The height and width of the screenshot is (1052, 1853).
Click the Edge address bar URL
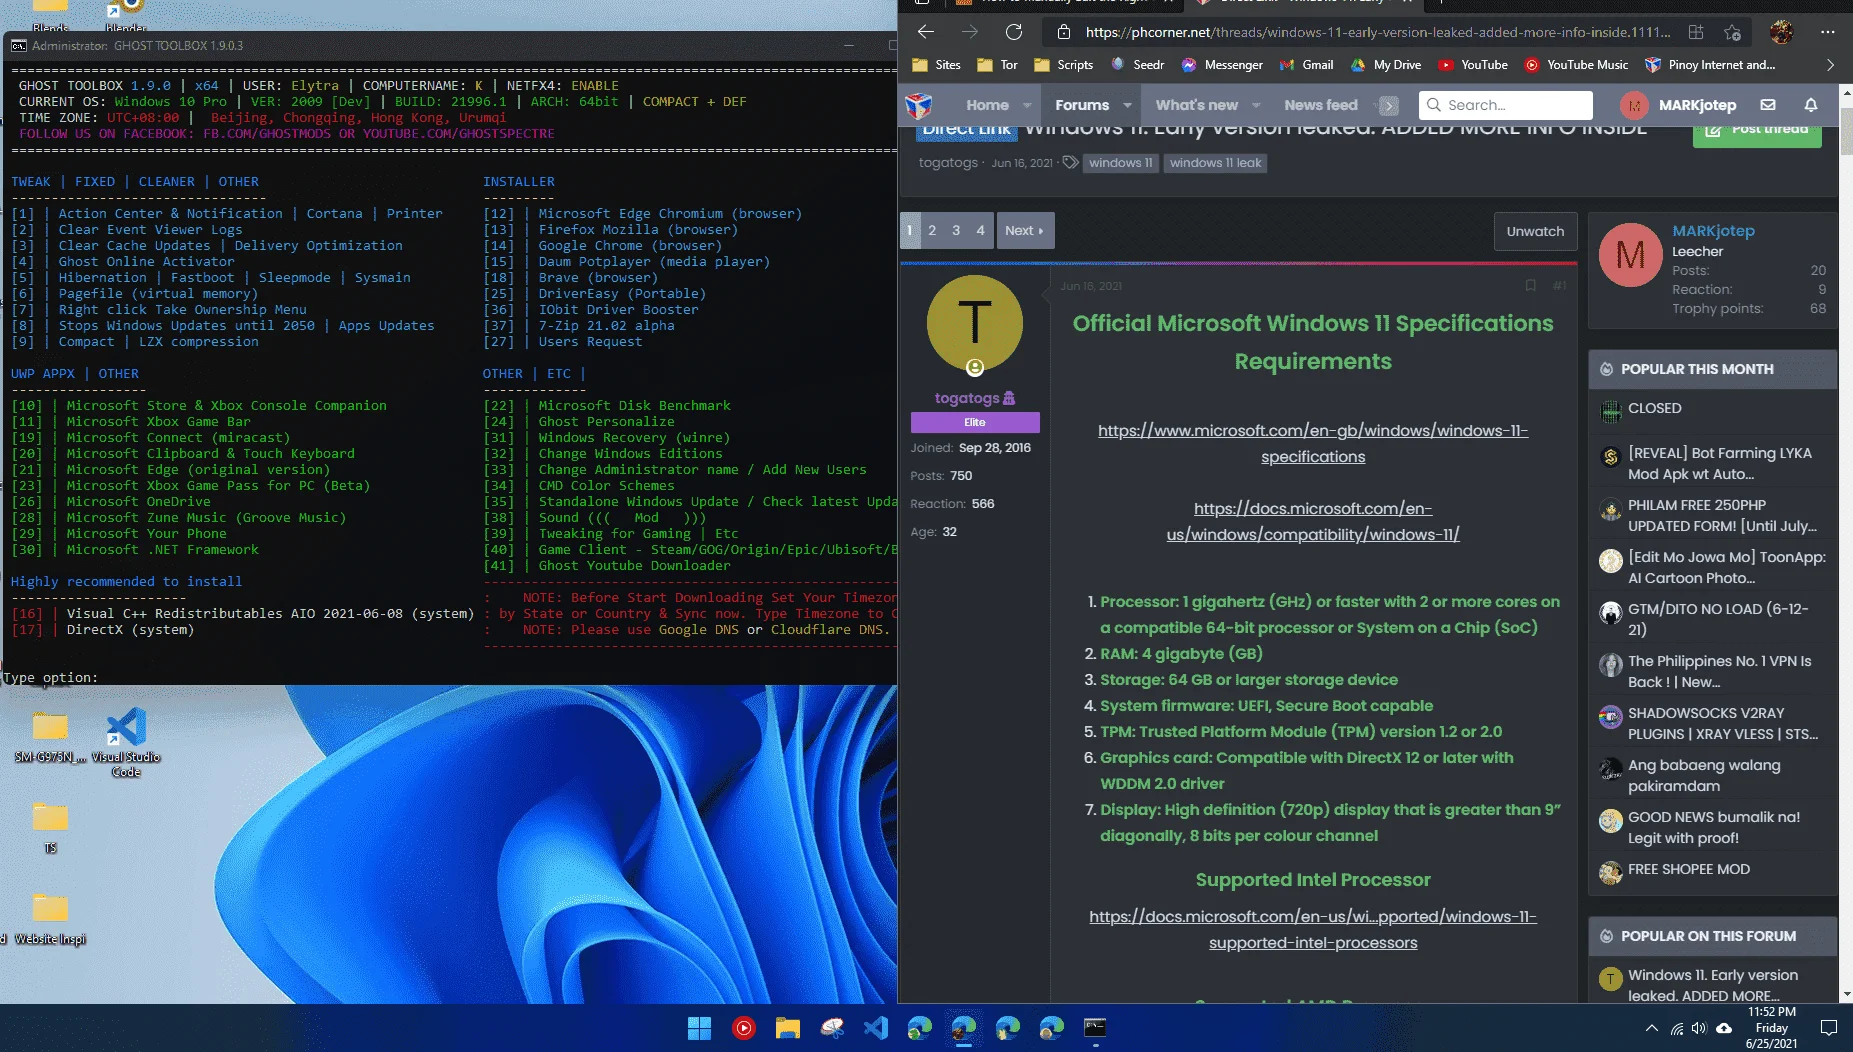tap(1378, 32)
